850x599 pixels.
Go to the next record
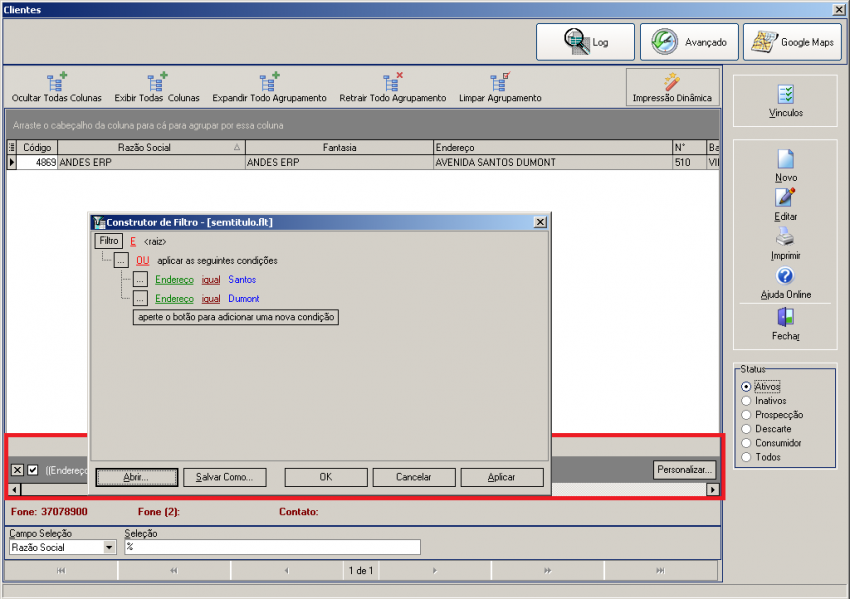434,570
